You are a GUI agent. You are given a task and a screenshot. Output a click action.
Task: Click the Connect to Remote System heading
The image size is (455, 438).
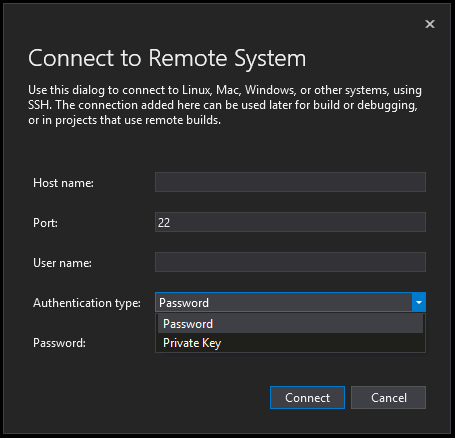coord(167,58)
